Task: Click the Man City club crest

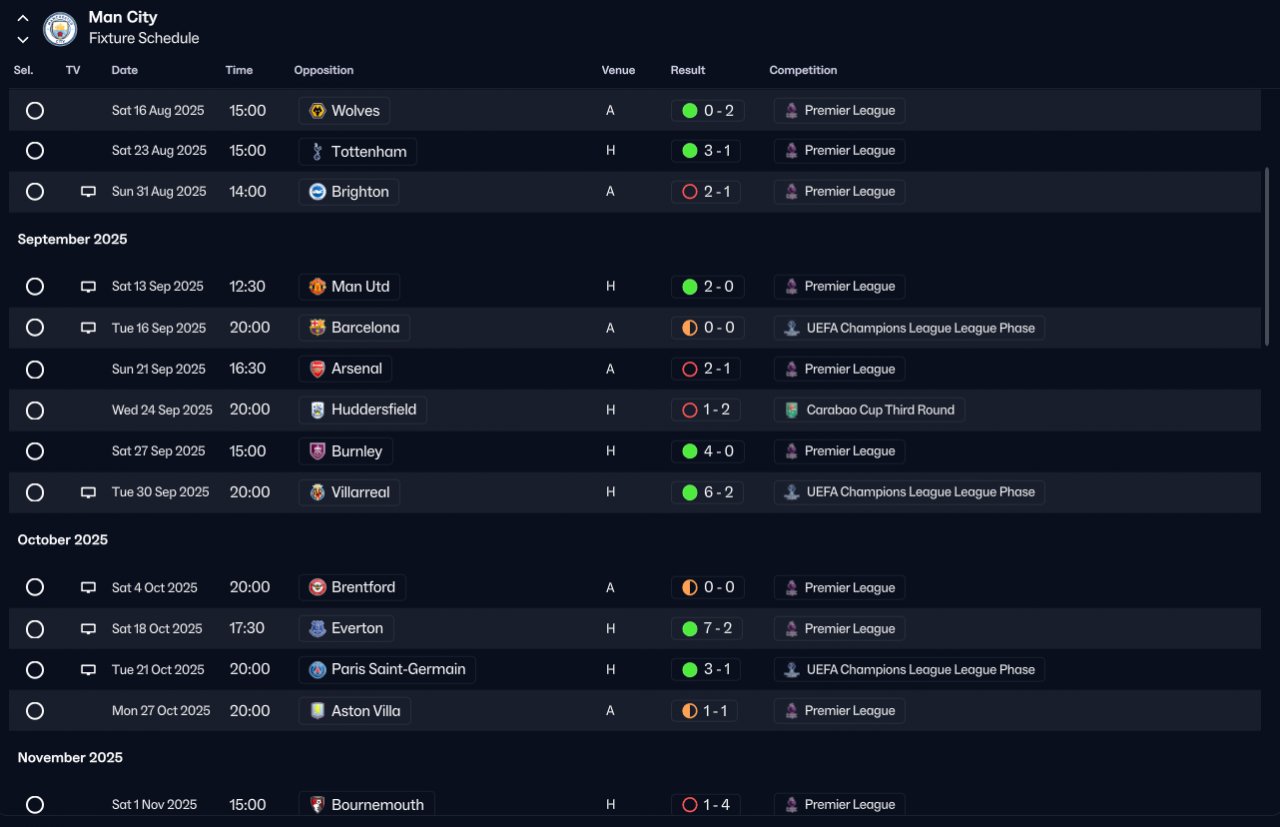Action: (60, 28)
